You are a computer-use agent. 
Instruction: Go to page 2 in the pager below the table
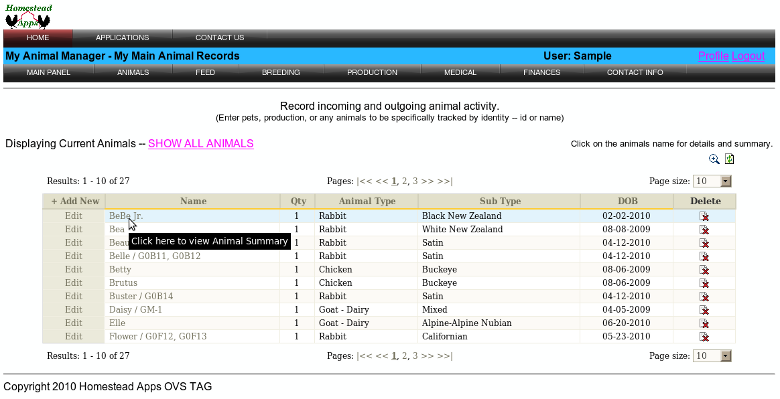point(404,356)
